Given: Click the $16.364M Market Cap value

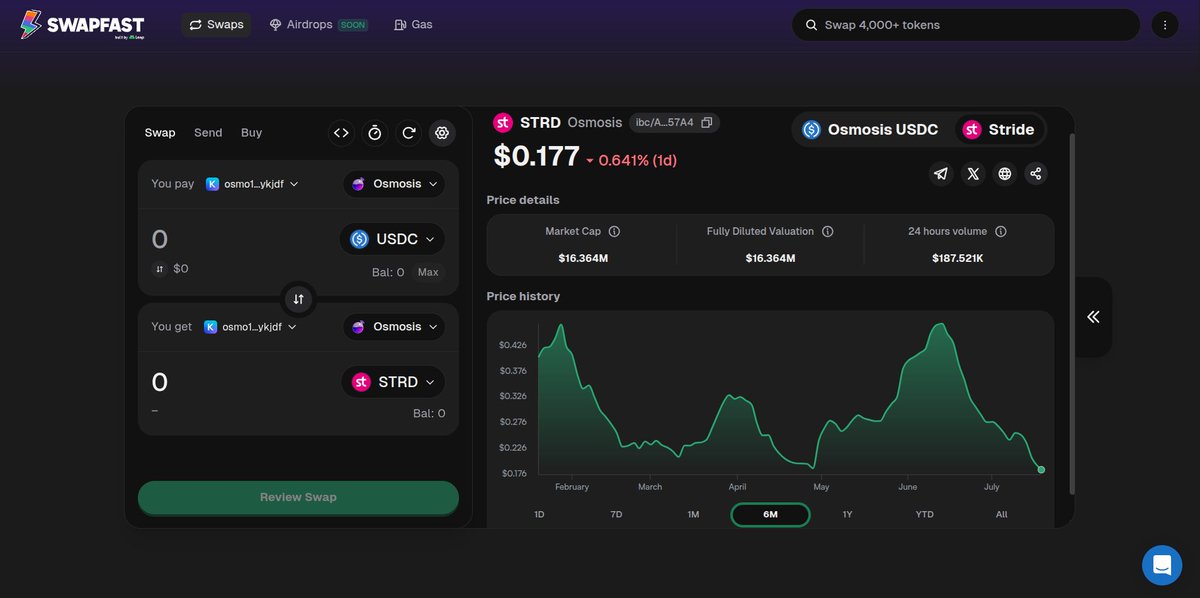Looking at the screenshot, I should (583, 258).
